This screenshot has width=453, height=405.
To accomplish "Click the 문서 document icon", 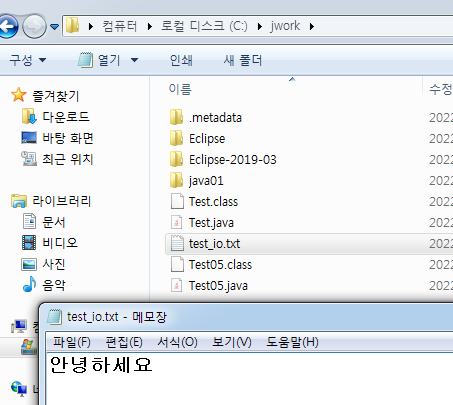I will [x=29, y=221].
